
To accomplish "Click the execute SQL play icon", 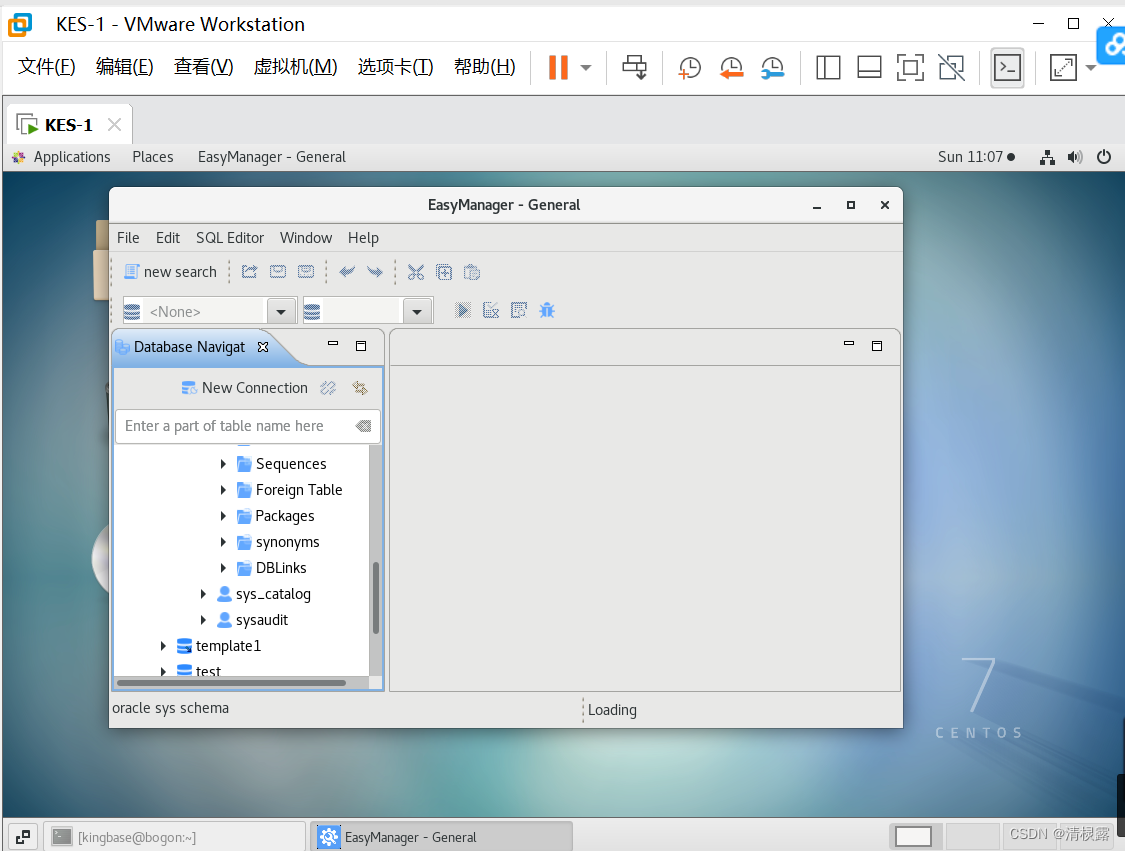I will coord(463,310).
